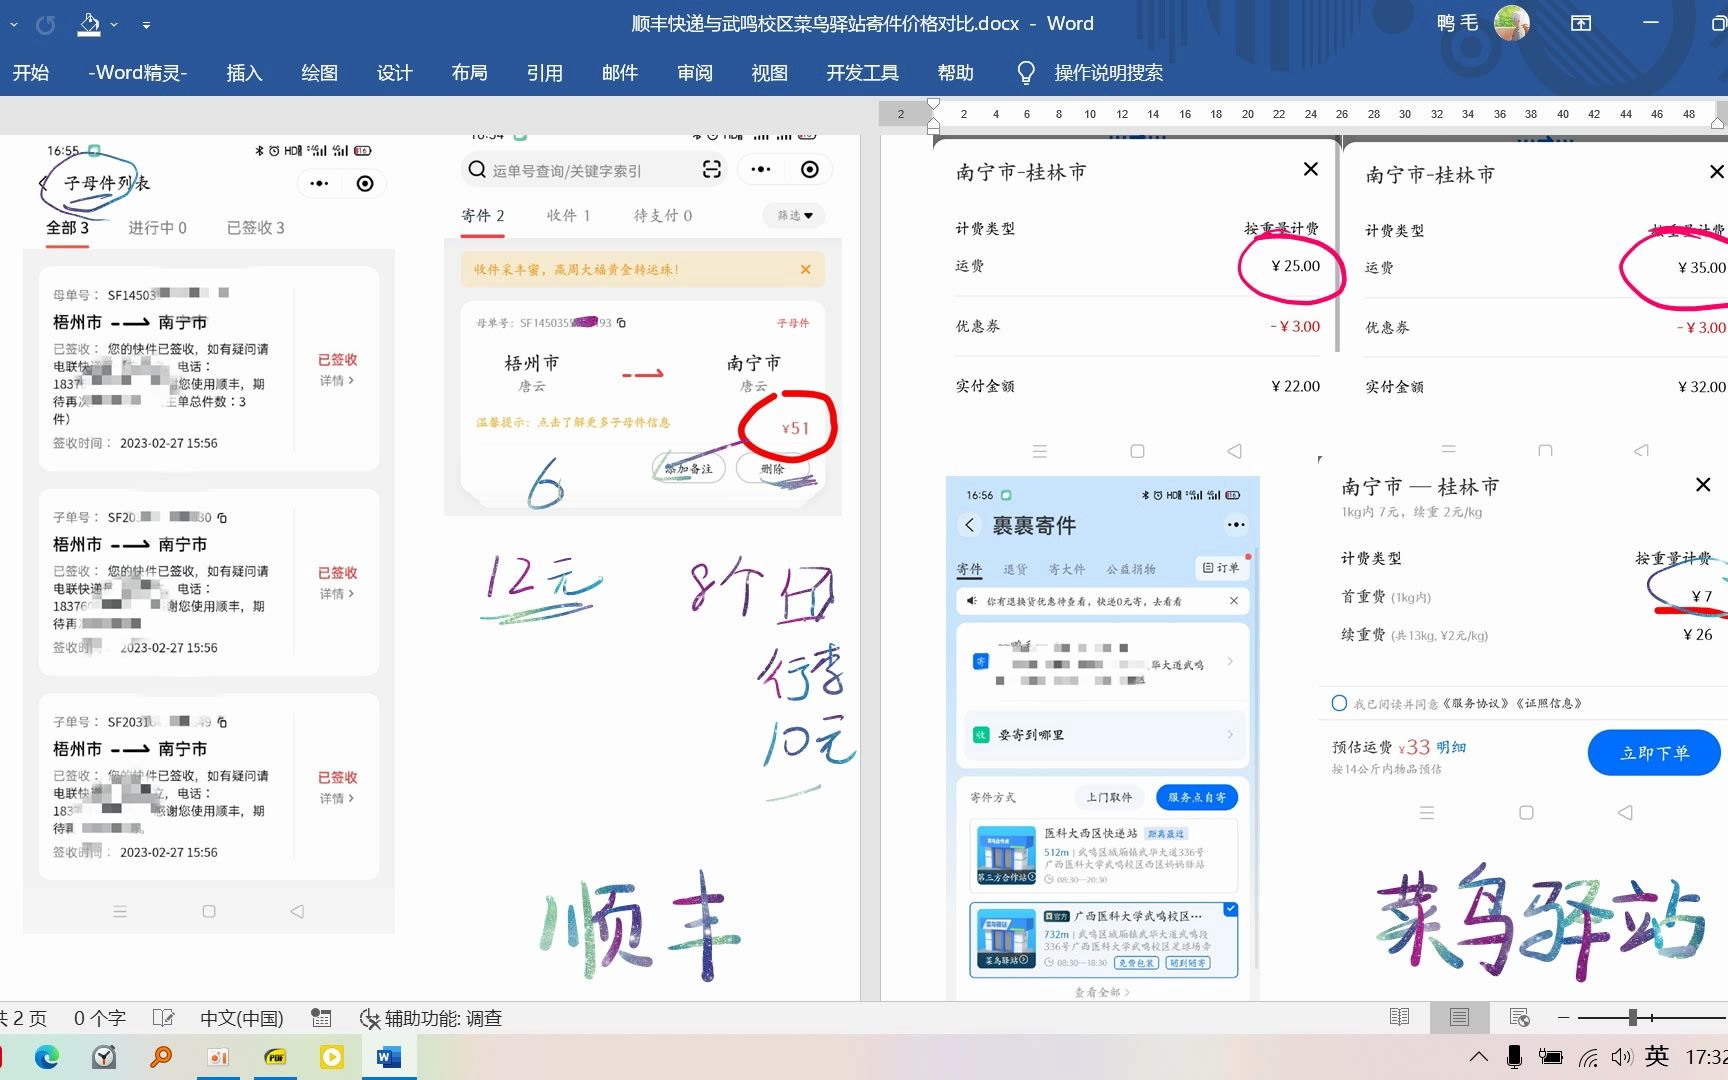Open the 邮件 ribbon tab
1728x1080 pixels.
pos(619,73)
